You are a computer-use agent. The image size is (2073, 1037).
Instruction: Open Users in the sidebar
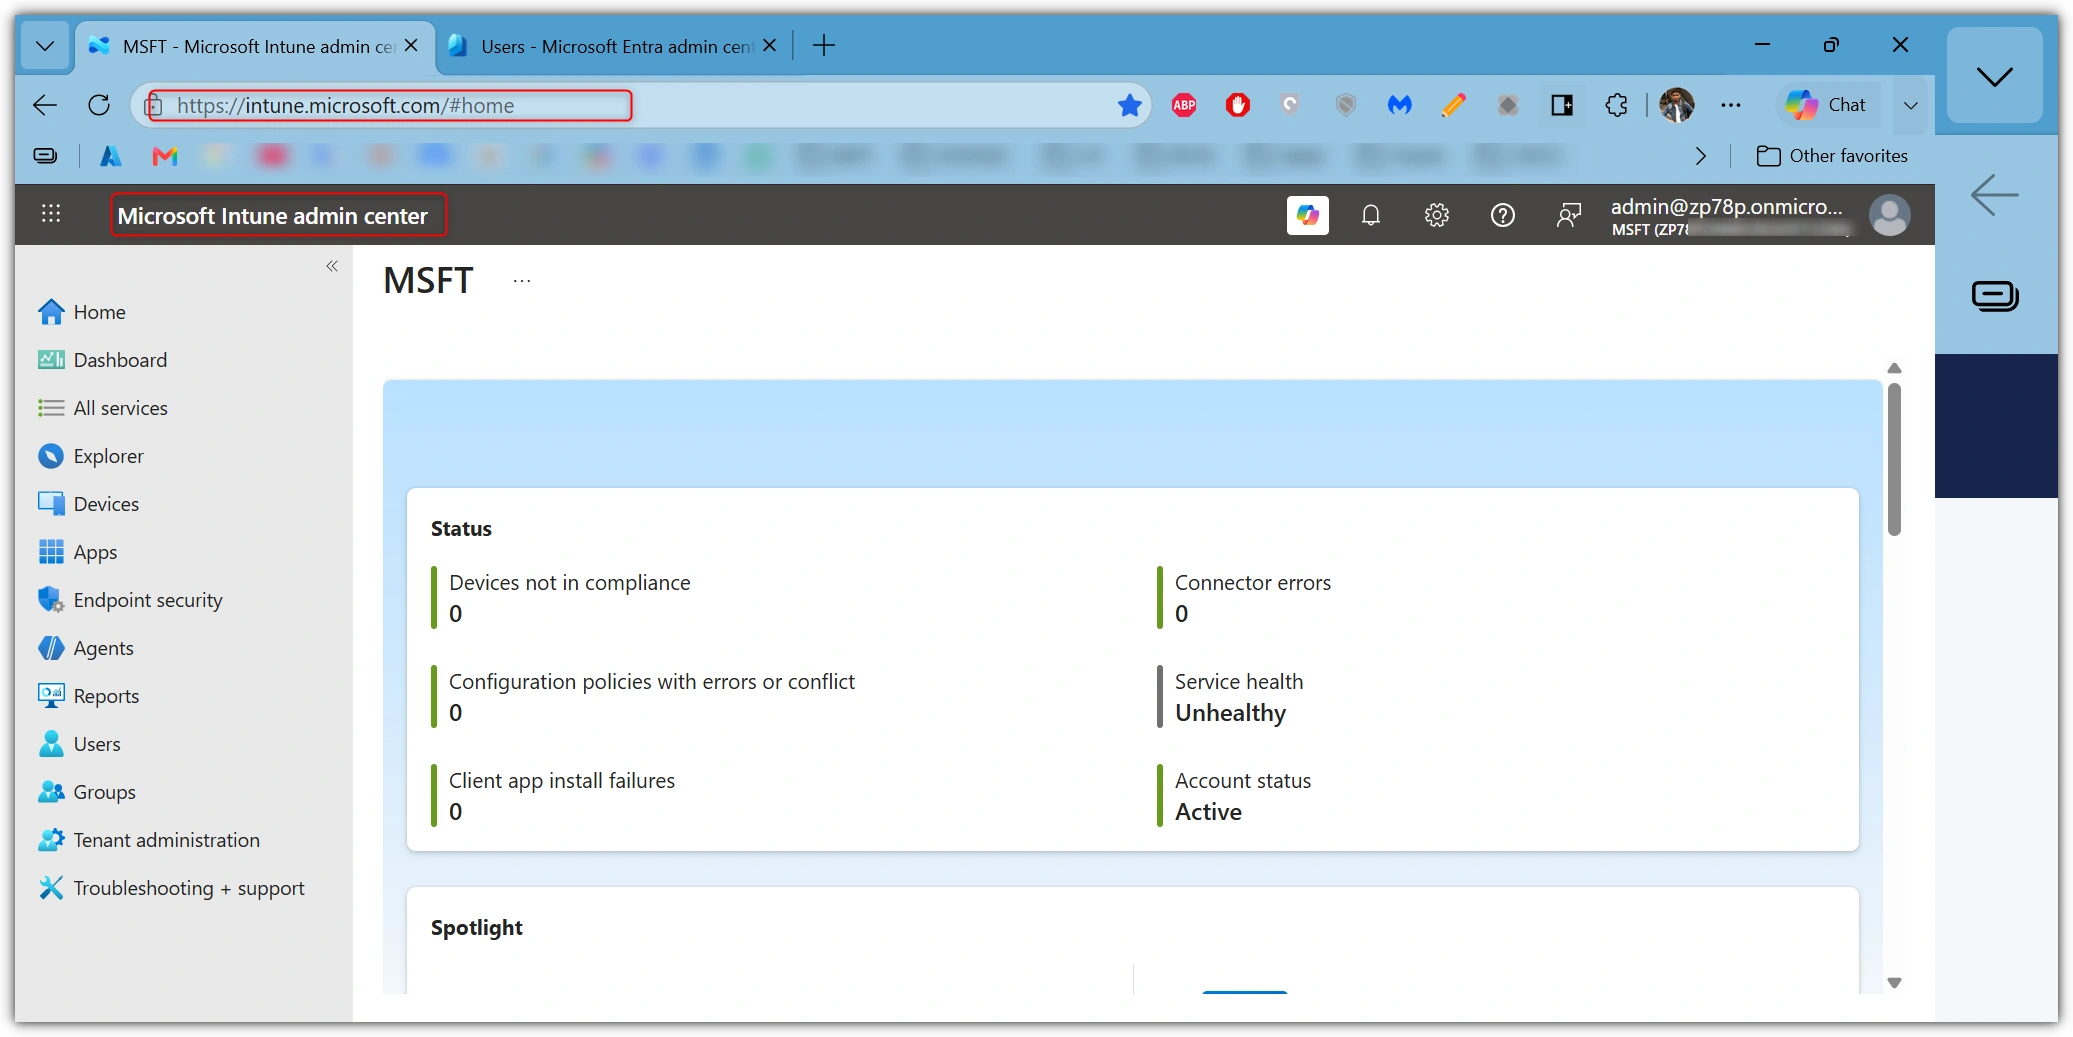click(x=79, y=744)
